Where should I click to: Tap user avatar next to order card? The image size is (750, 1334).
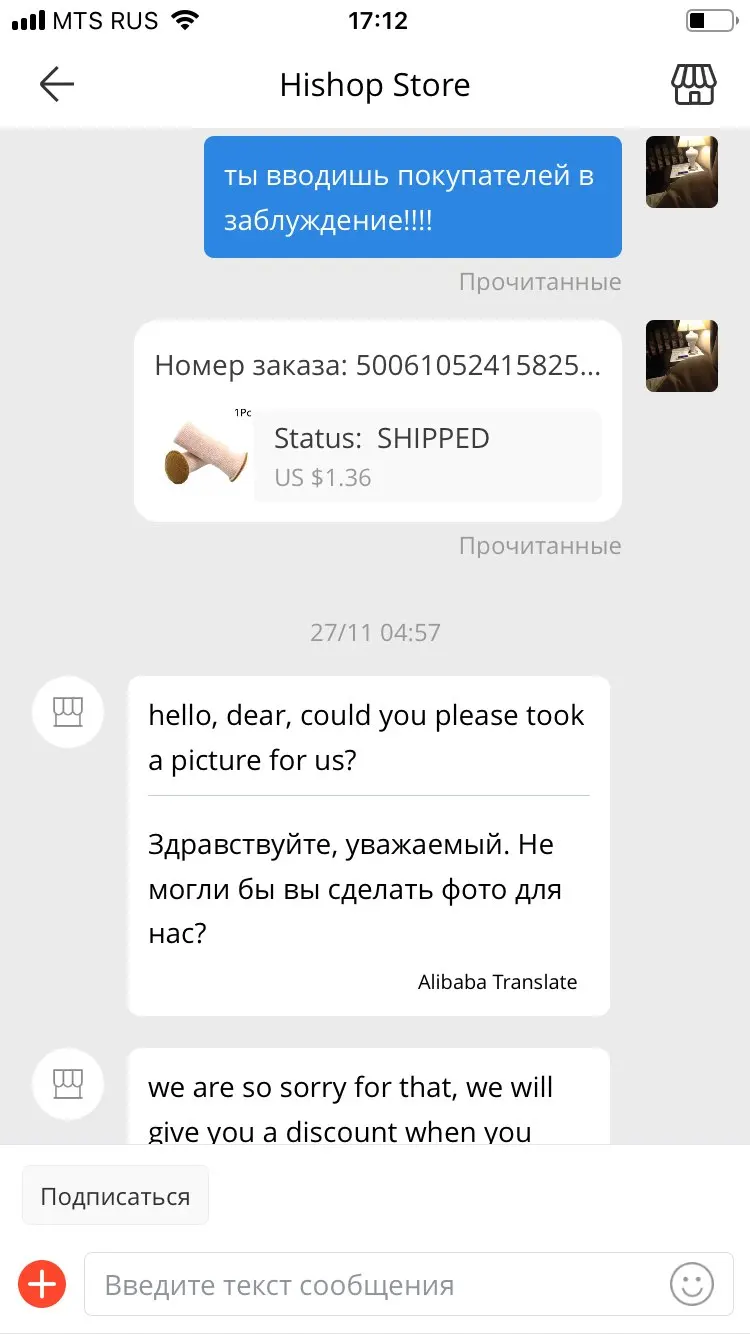click(682, 356)
